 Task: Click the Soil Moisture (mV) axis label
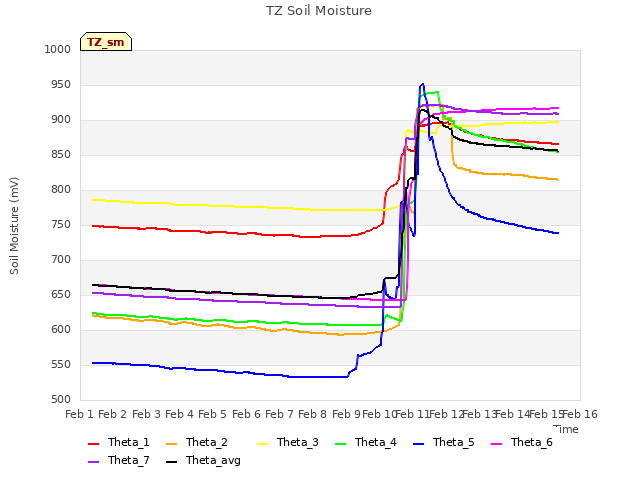coord(14,226)
